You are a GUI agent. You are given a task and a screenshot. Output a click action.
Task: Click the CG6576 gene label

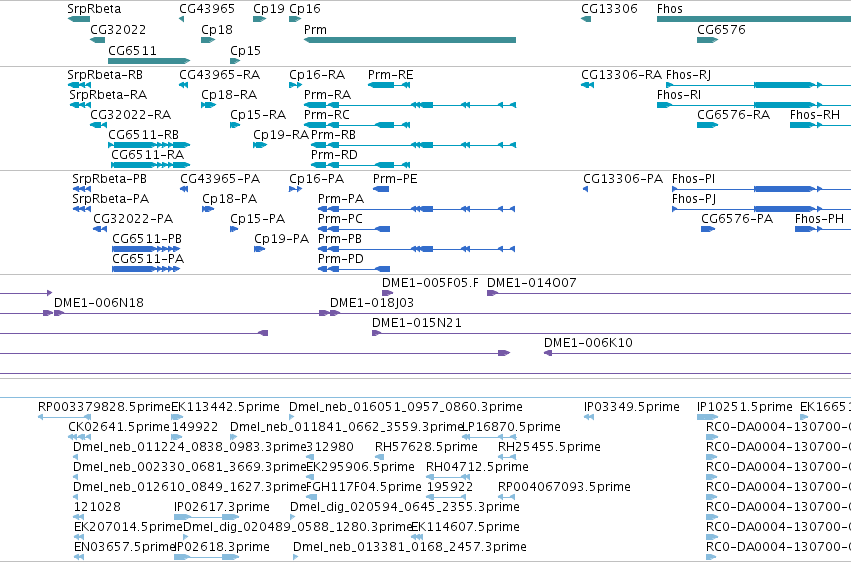721,29
